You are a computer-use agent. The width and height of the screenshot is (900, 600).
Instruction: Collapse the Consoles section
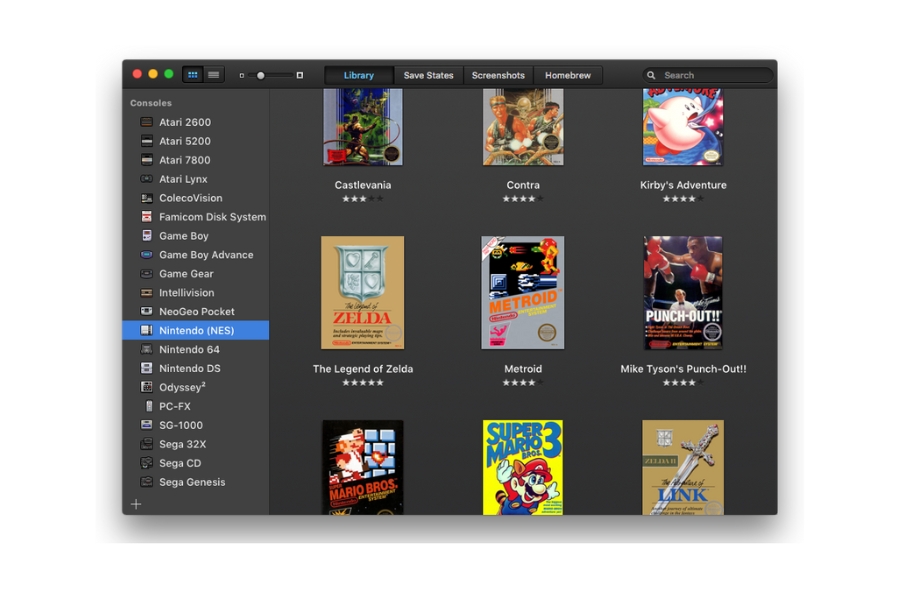point(150,102)
